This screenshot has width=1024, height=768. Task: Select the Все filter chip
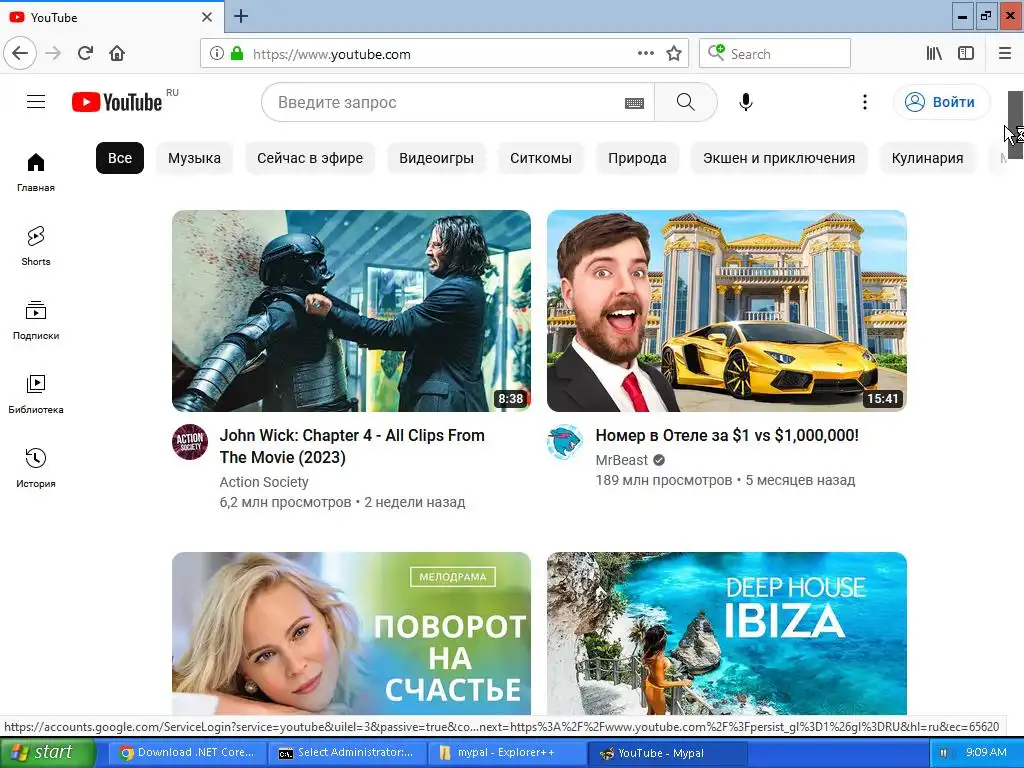click(x=120, y=158)
